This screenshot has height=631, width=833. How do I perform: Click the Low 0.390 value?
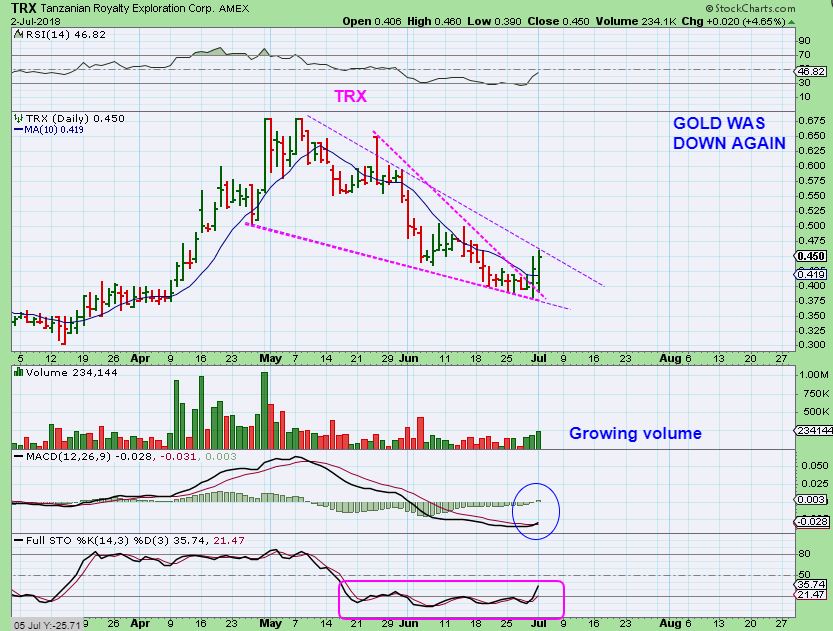point(495,21)
